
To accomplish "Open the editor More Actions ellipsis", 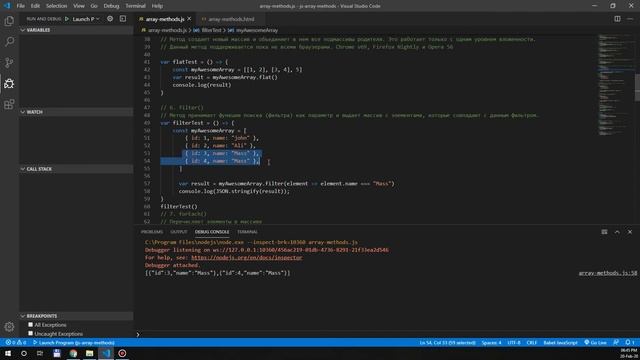I will [630, 19].
